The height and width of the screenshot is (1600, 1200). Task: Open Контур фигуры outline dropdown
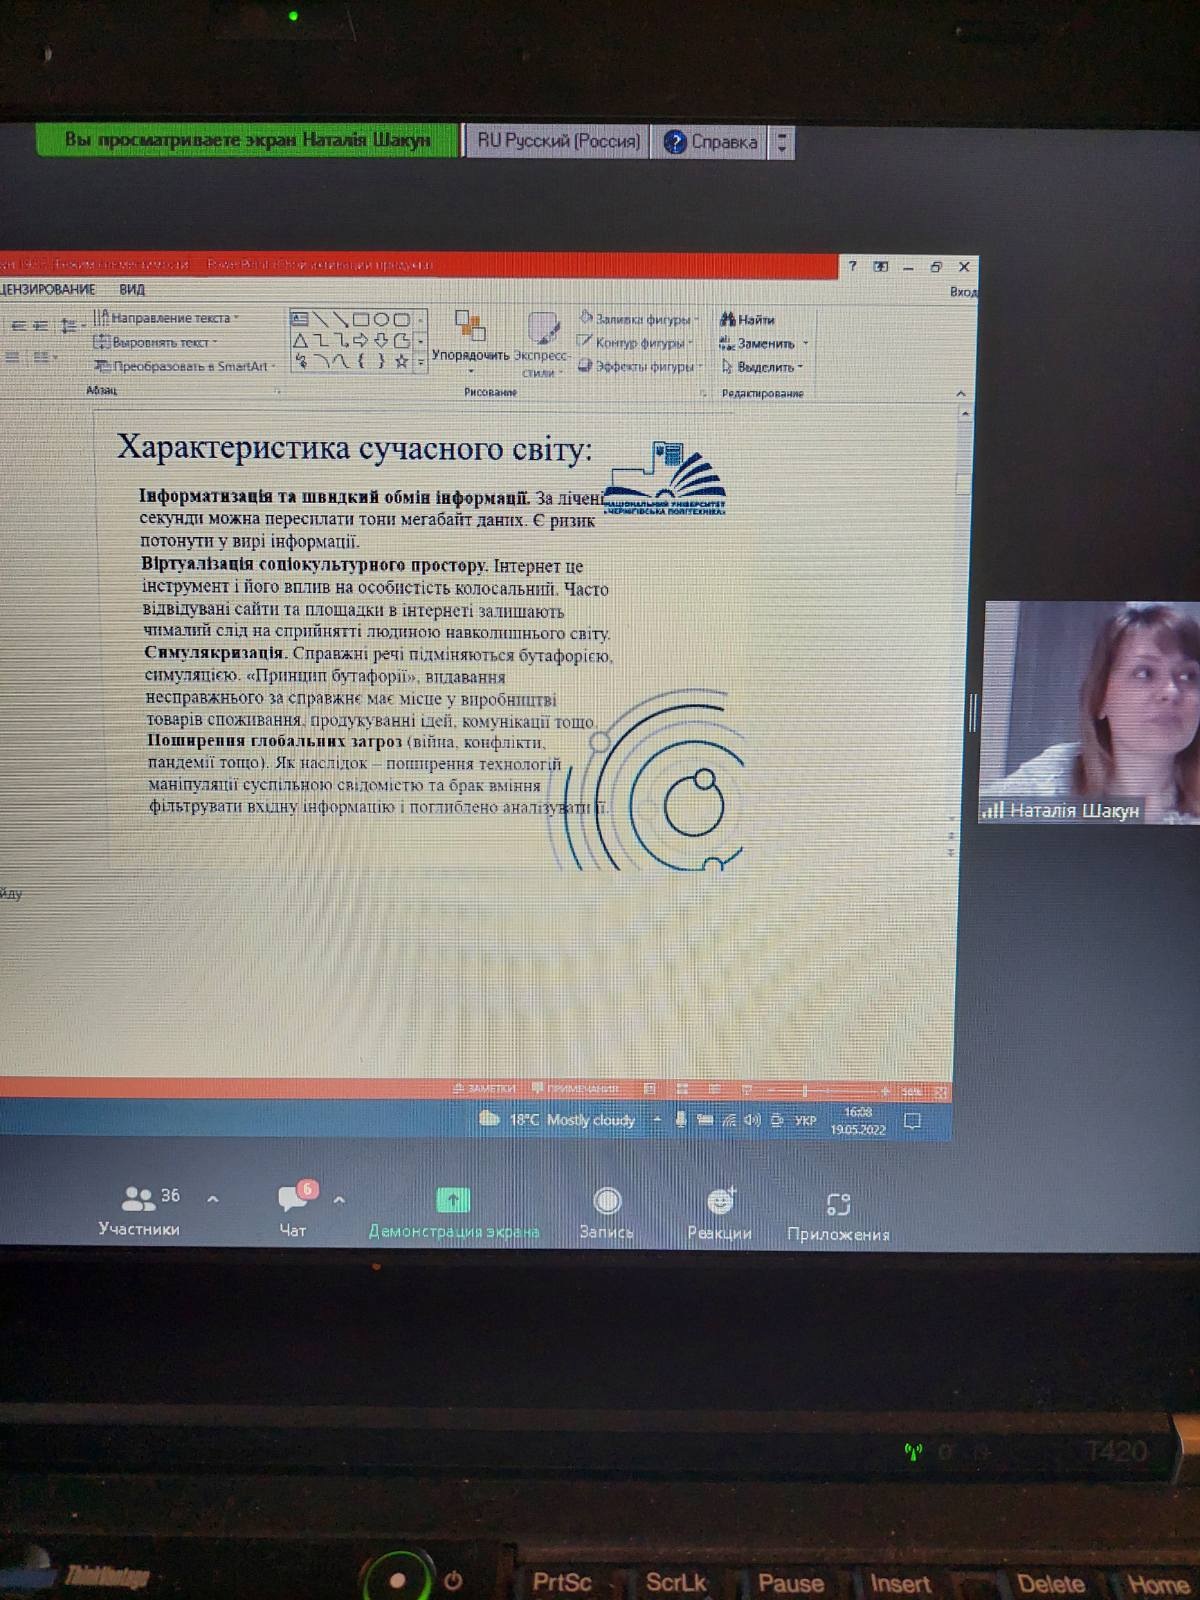pos(636,343)
